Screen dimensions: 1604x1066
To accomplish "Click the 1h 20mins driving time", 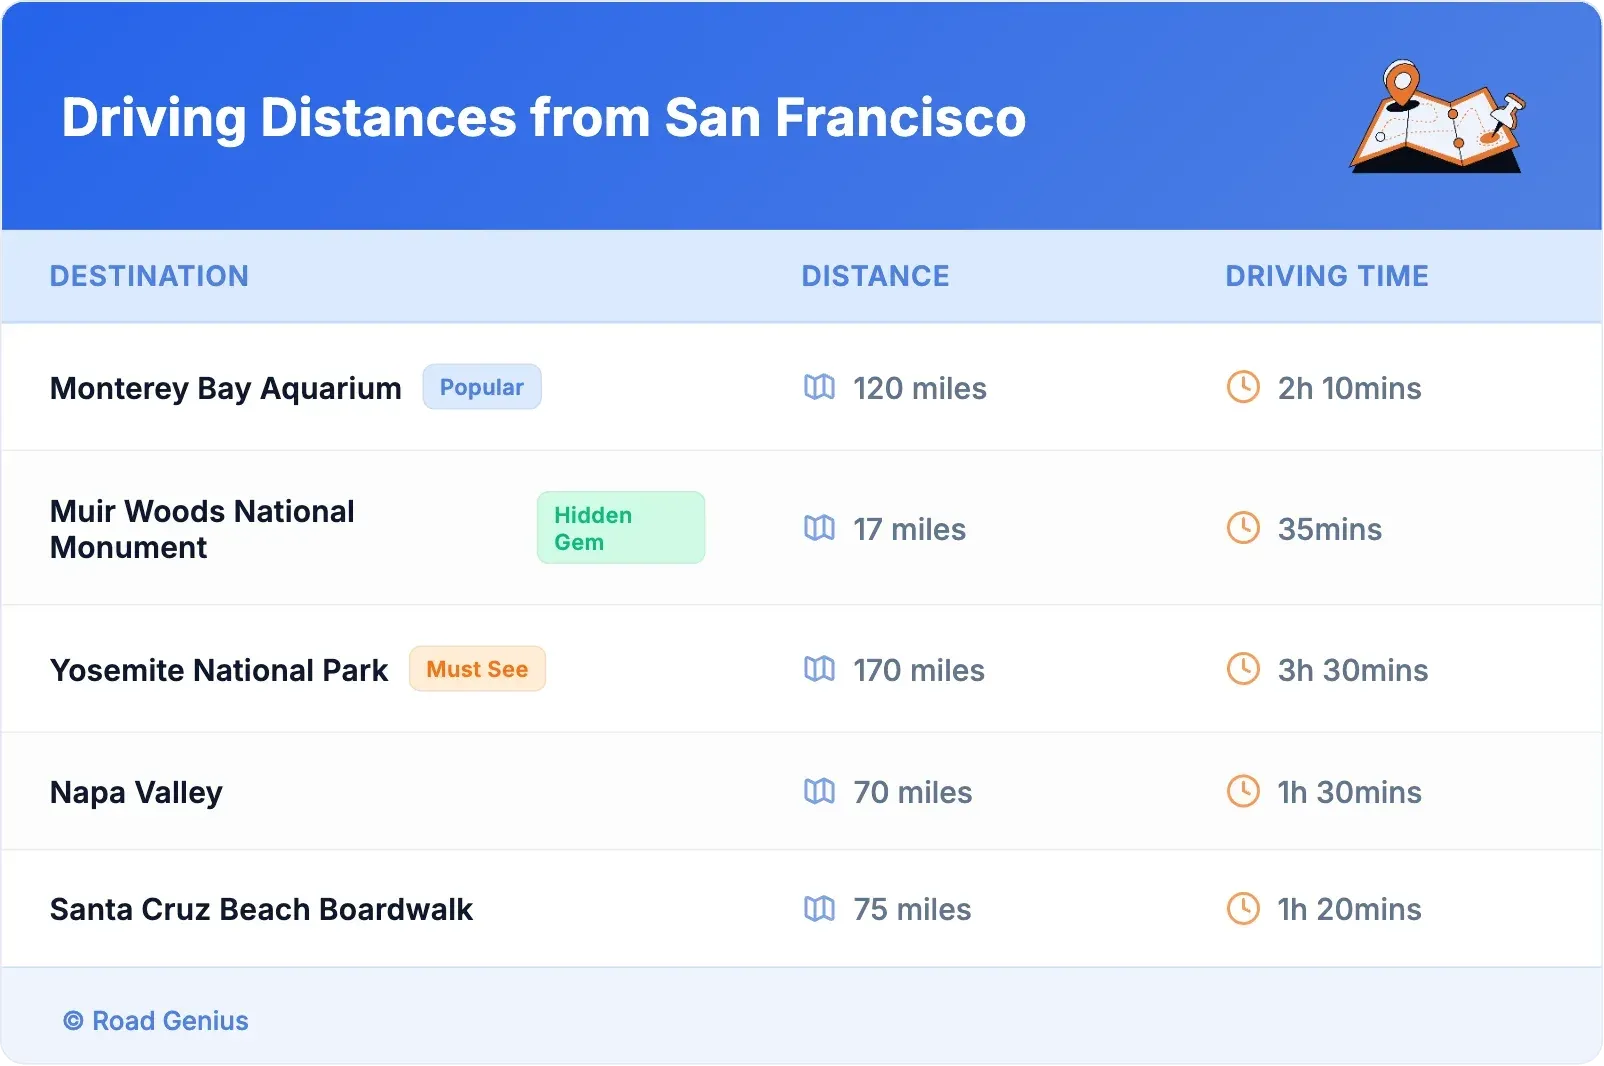I will point(1349,909).
